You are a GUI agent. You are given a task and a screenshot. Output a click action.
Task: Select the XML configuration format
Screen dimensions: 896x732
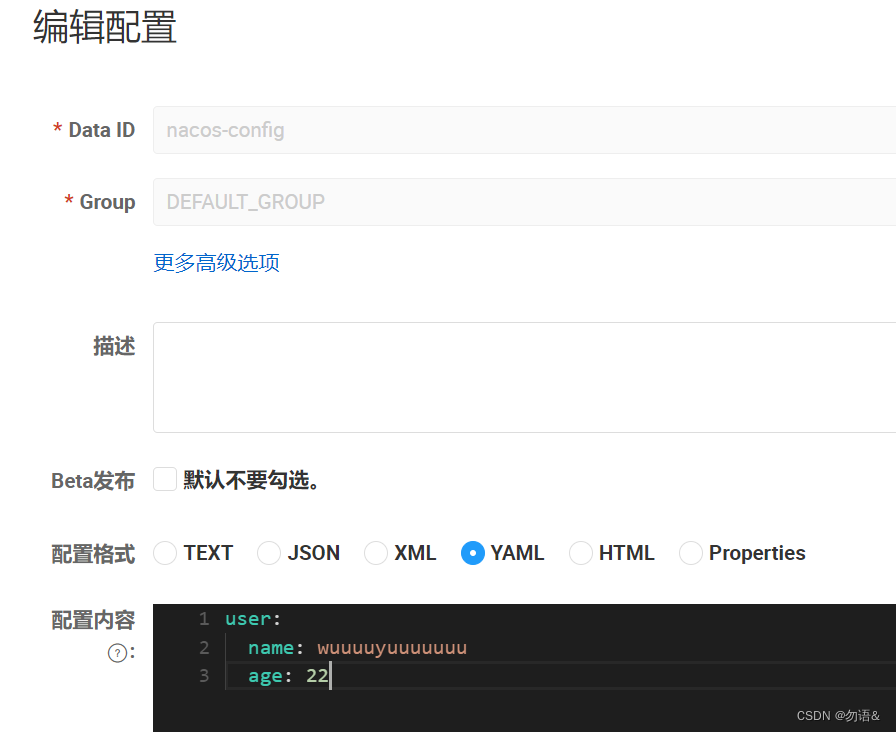pyautogui.click(x=376, y=553)
